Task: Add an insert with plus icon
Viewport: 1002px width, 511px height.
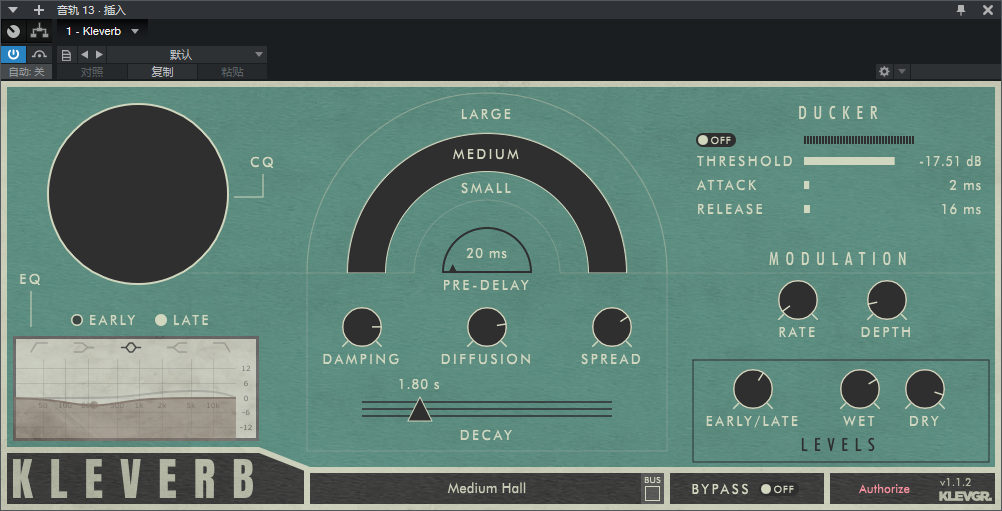Action: click(x=39, y=10)
